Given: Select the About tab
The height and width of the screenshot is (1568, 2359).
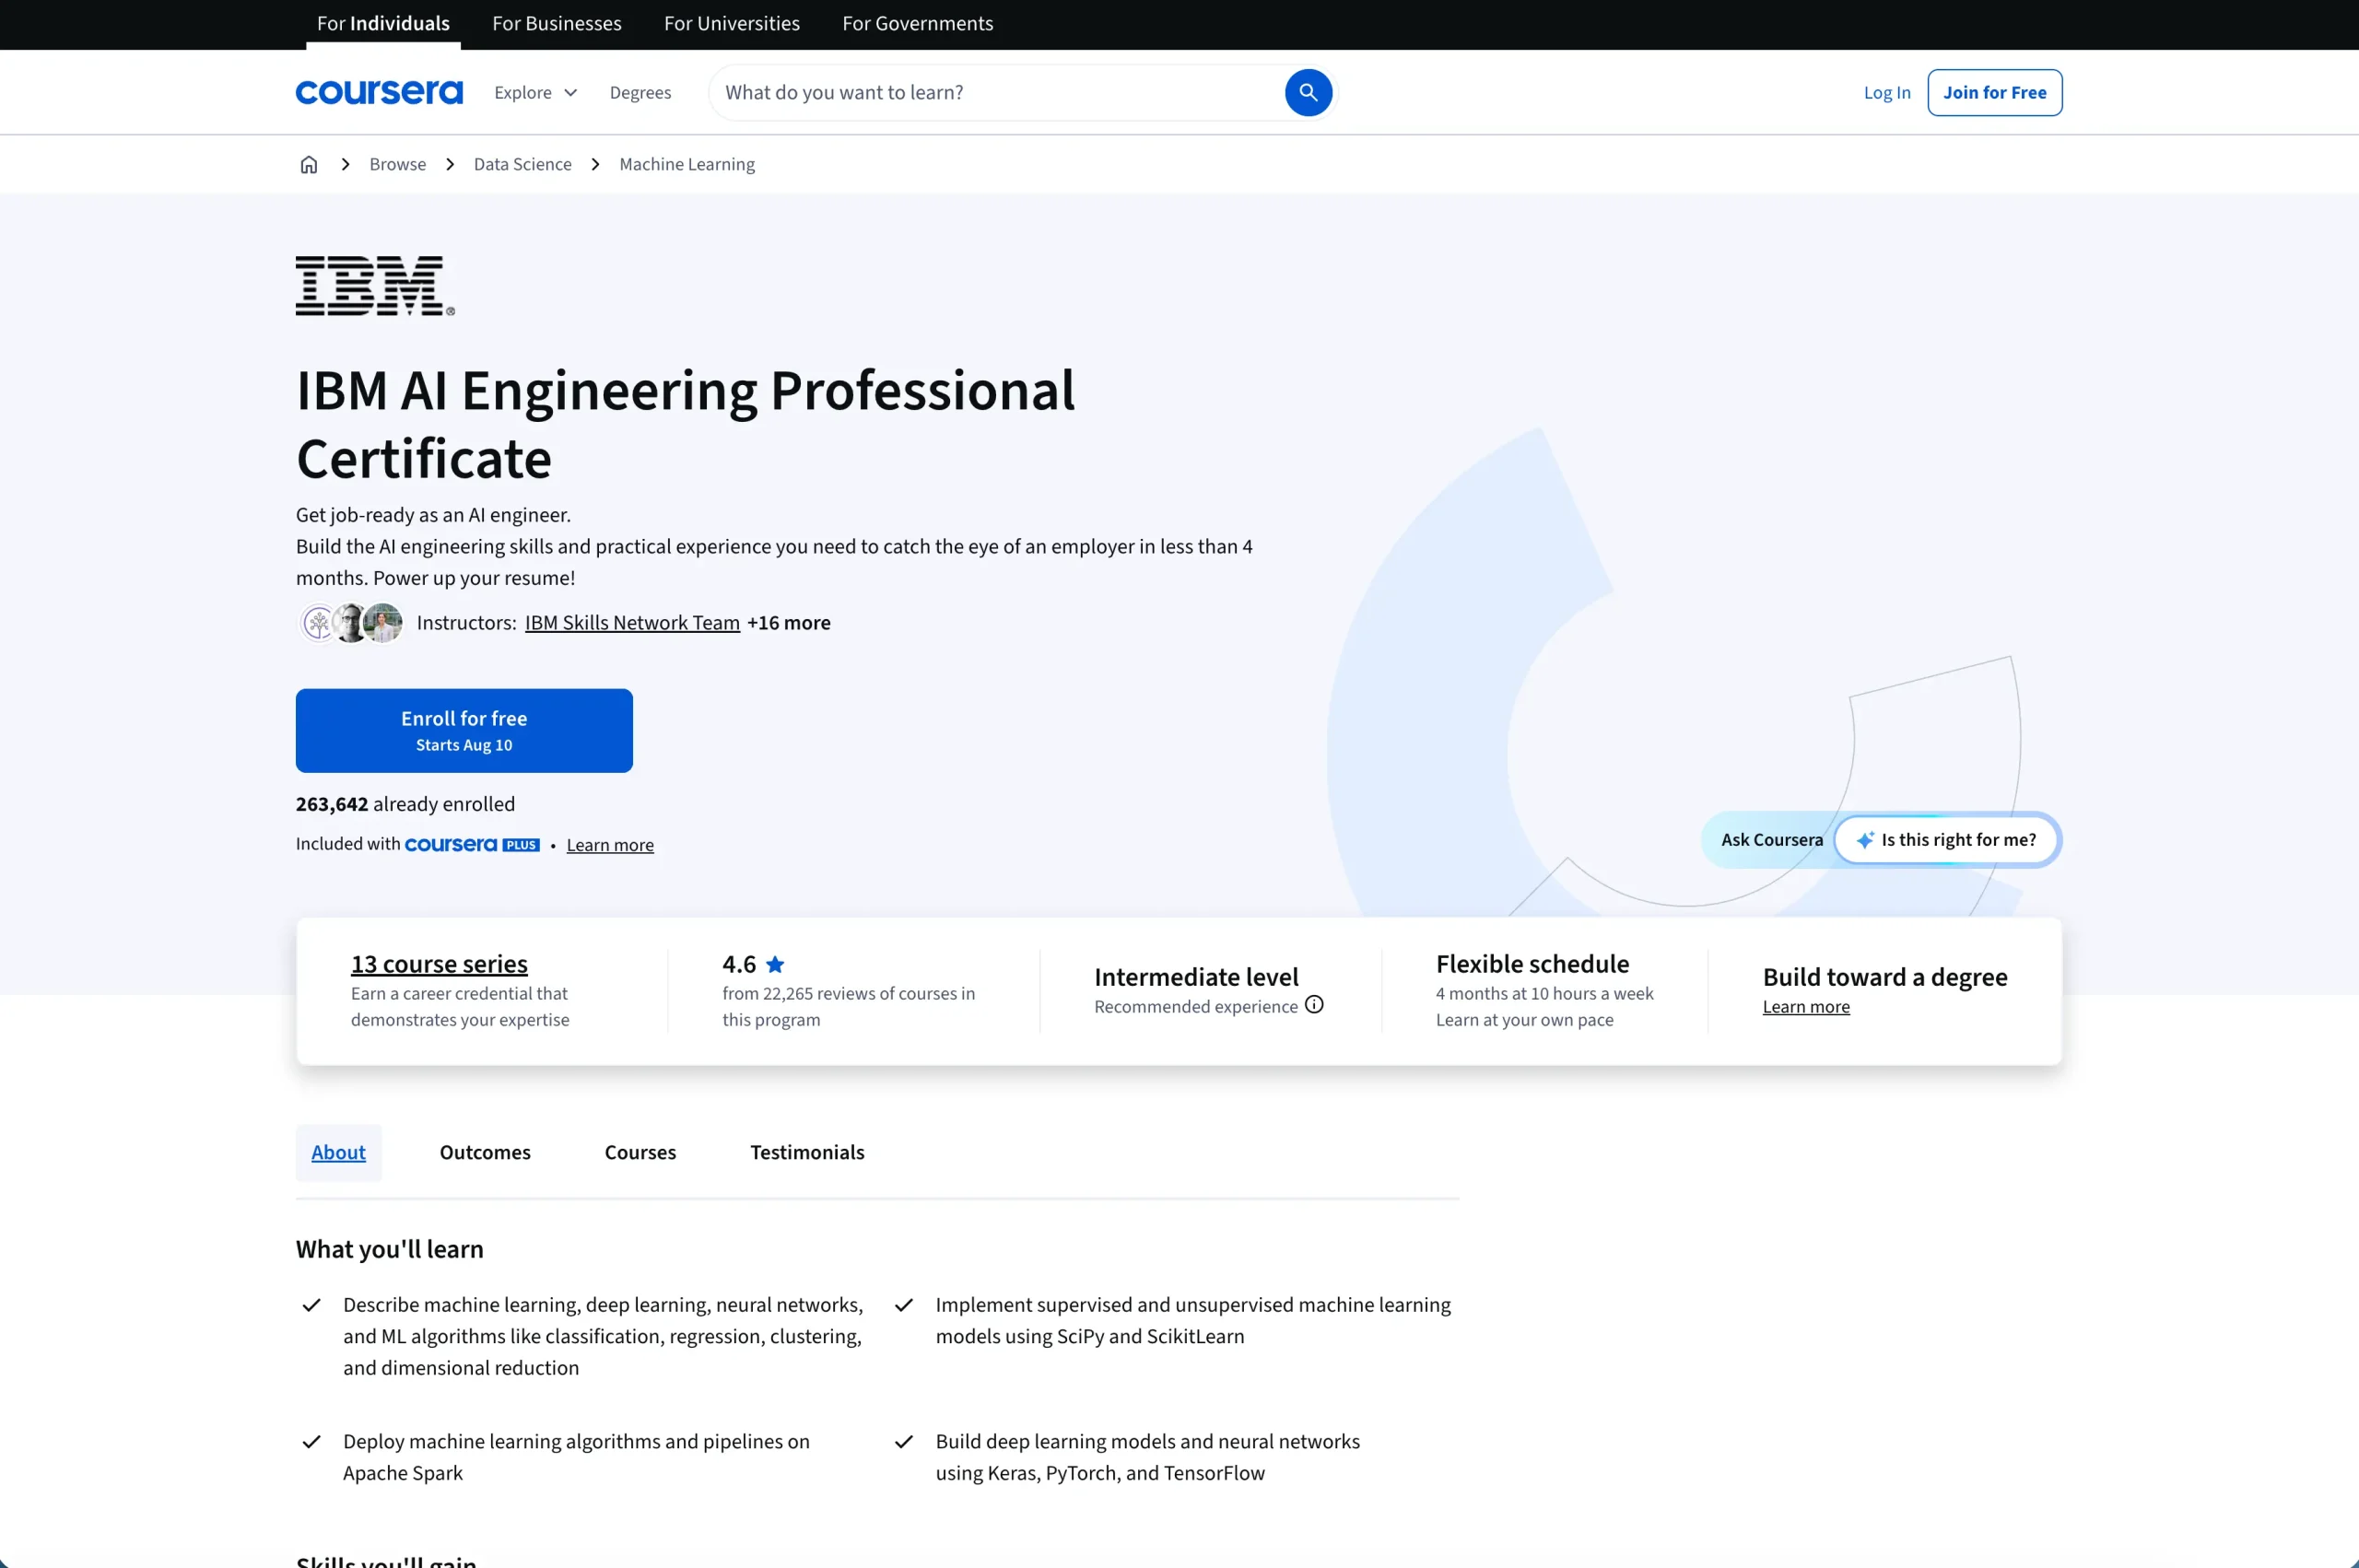Looking at the screenshot, I should (339, 1152).
